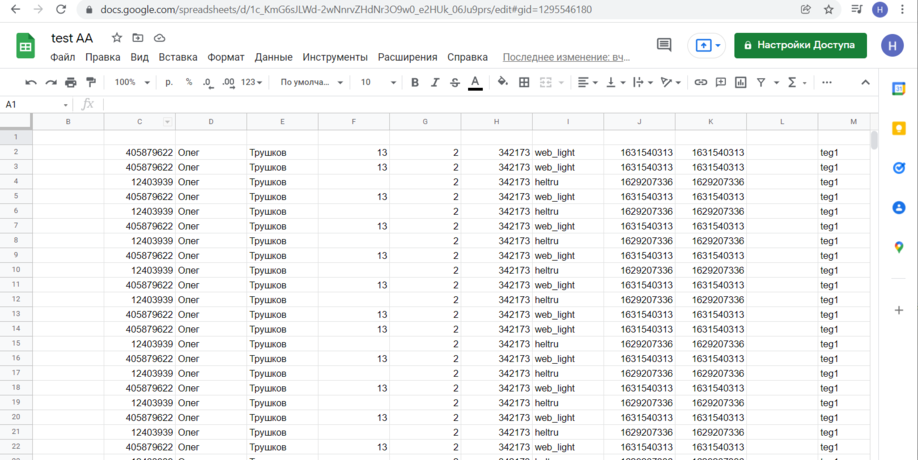Print the spreadsheet via printer icon
The height and width of the screenshot is (460, 918).
click(x=71, y=83)
